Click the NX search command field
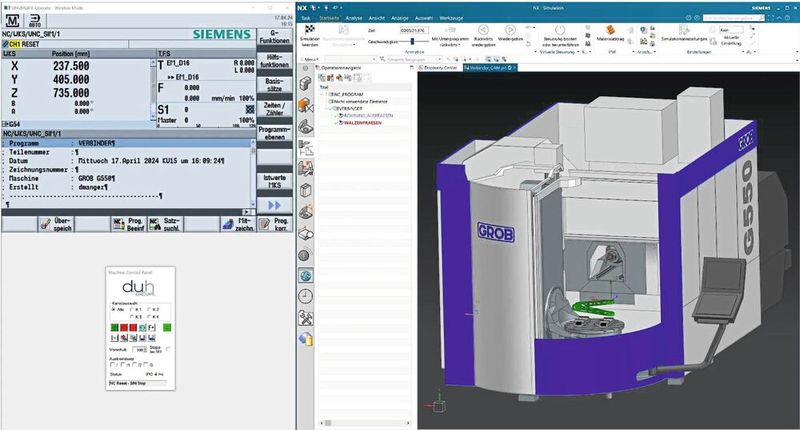 tap(733, 18)
